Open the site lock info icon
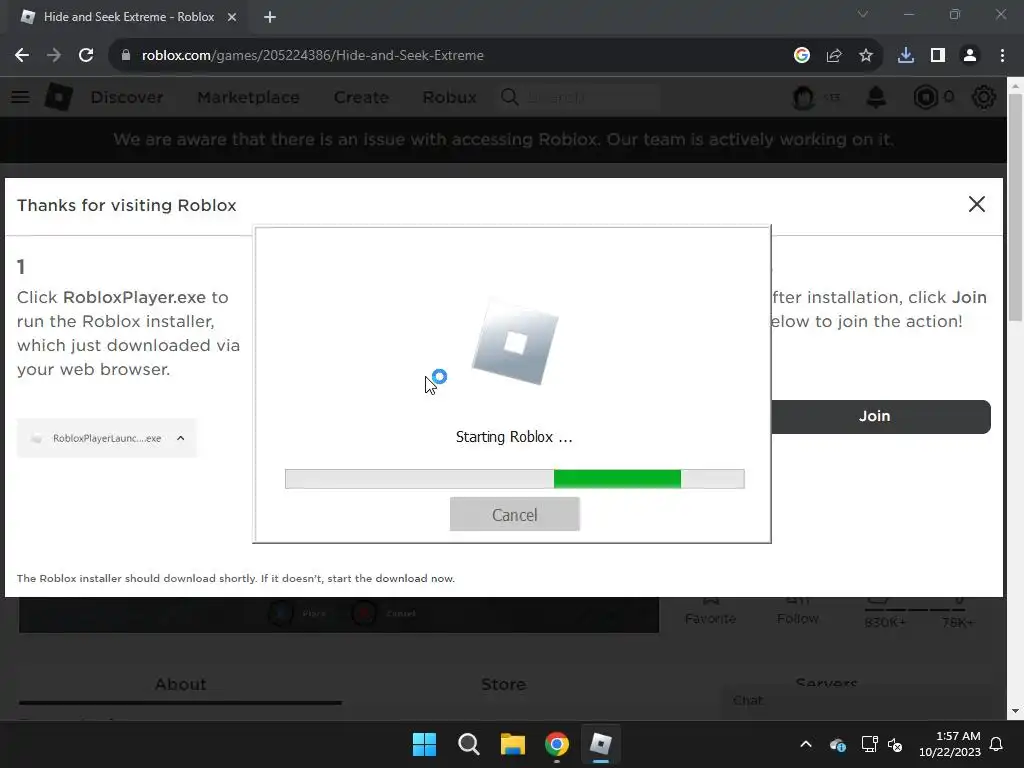 tap(126, 56)
